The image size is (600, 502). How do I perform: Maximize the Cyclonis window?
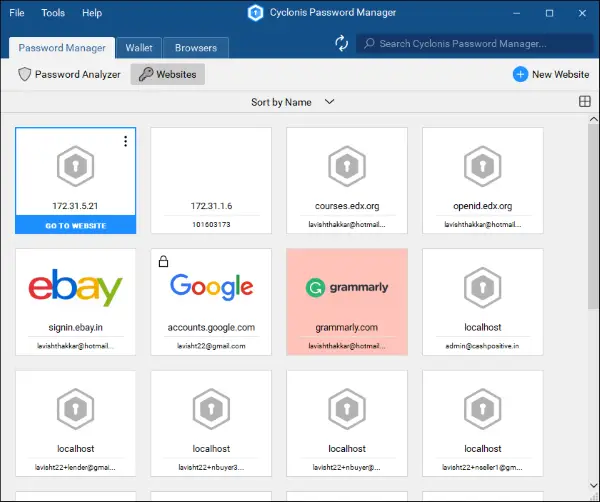click(x=549, y=13)
